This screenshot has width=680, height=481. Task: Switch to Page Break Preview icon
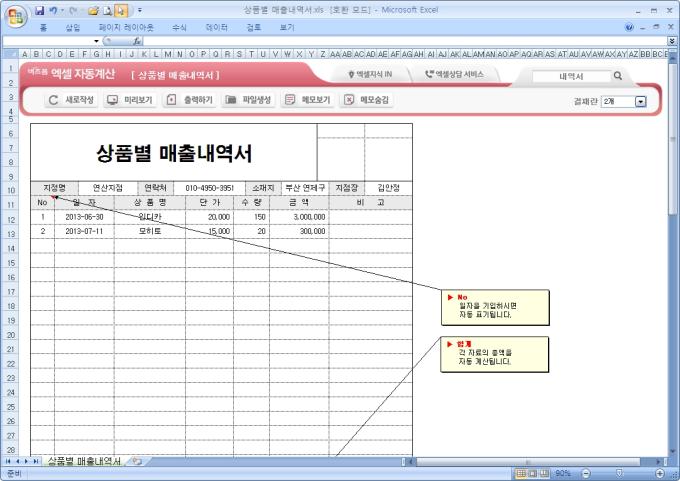point(544,473)
